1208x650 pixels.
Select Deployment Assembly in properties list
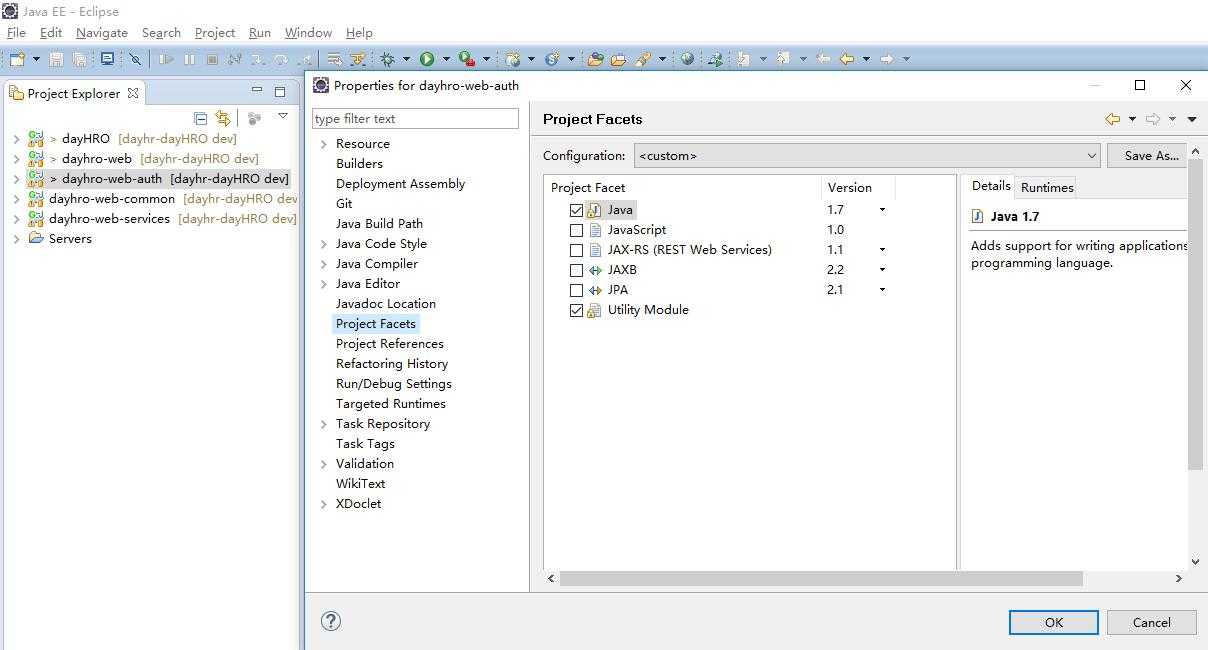point(400,184)
